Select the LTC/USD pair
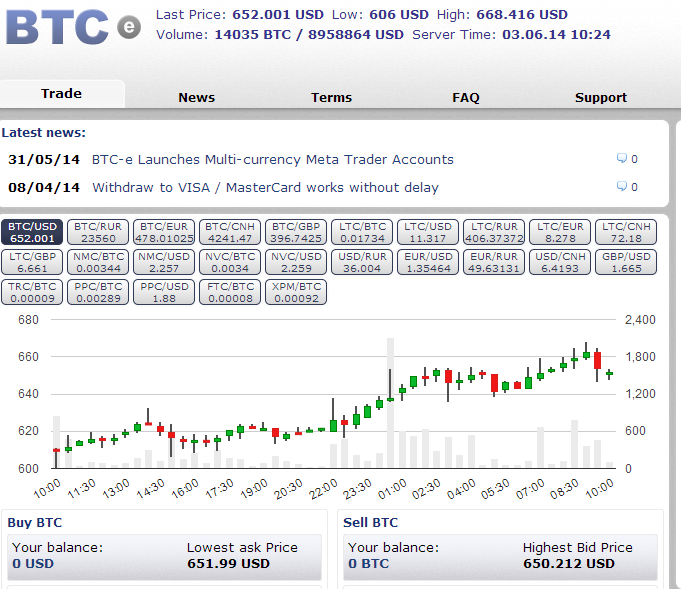 click(428, 232)
